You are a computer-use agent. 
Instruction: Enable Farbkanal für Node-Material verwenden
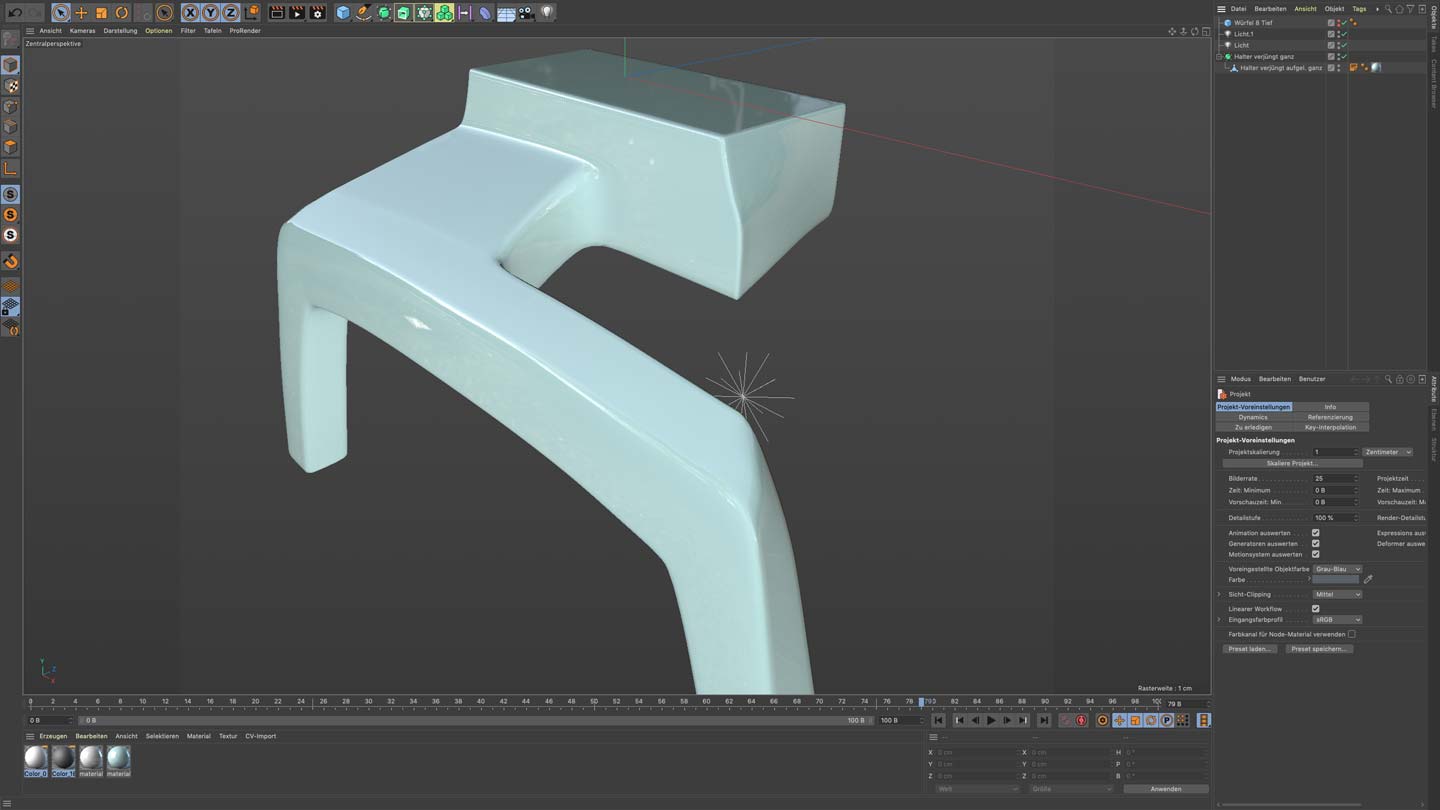[1351, 634]
